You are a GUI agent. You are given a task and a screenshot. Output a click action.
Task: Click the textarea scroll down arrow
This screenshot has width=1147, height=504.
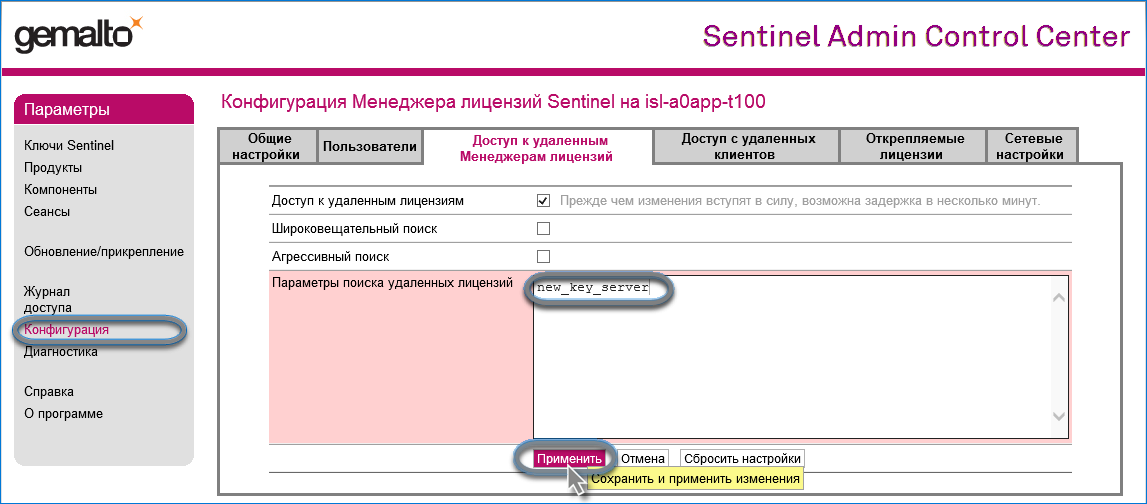tap(1058, 415)
